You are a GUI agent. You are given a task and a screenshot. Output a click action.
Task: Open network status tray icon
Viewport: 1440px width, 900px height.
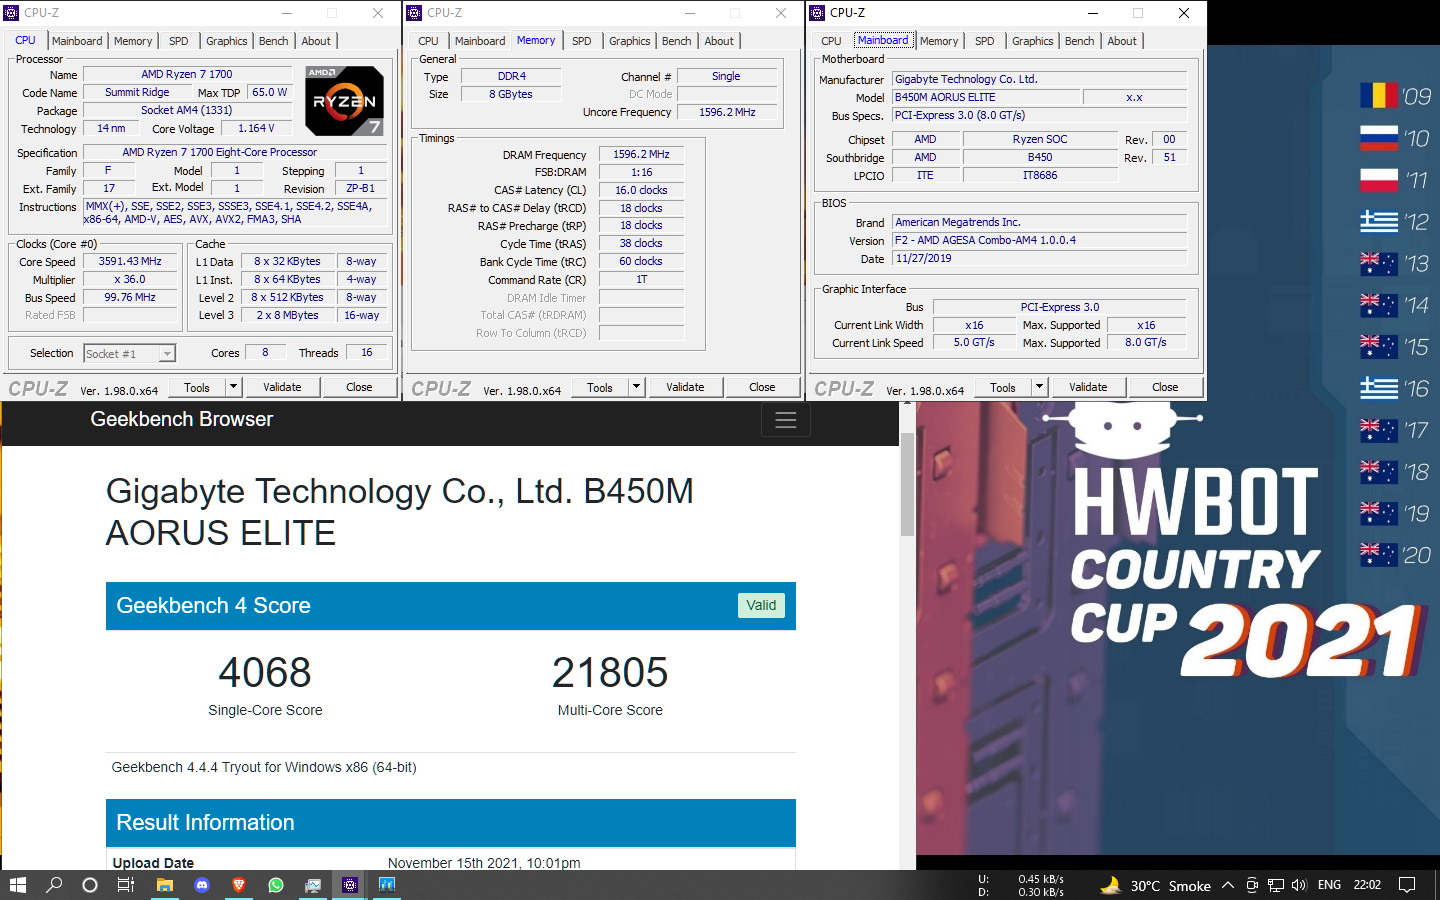[1275, 885]
